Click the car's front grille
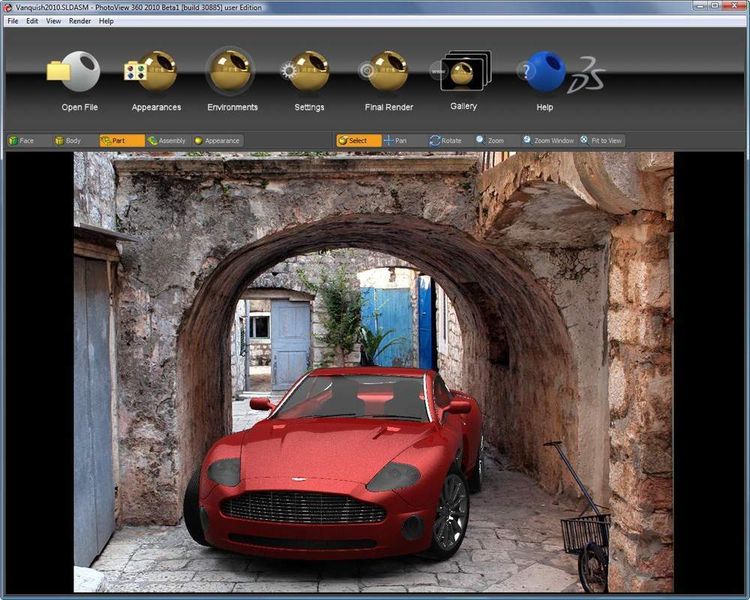 [303, 507]
